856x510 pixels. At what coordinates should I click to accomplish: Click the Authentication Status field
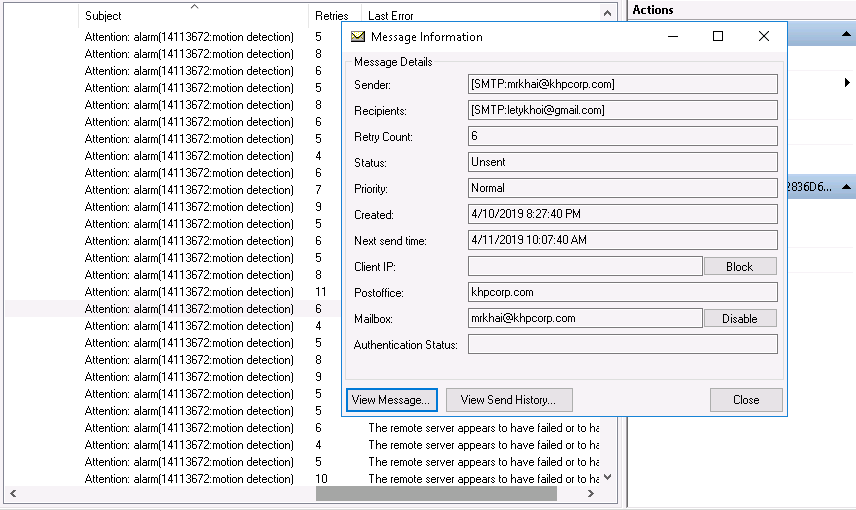click(622, 345)
